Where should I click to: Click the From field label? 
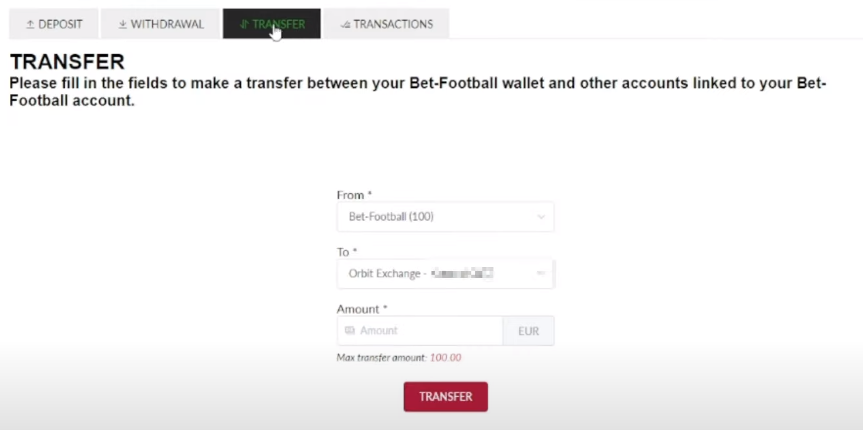tap(354, 195)
